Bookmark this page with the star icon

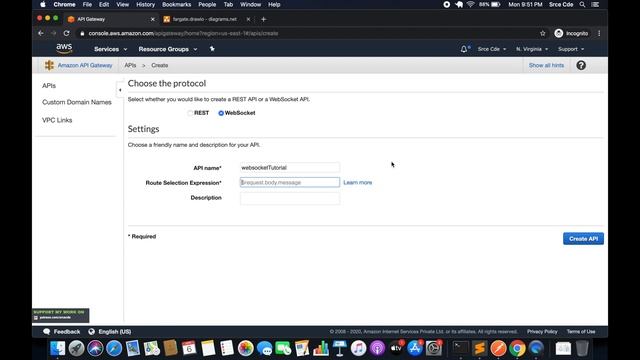click(x=542, y=33)
